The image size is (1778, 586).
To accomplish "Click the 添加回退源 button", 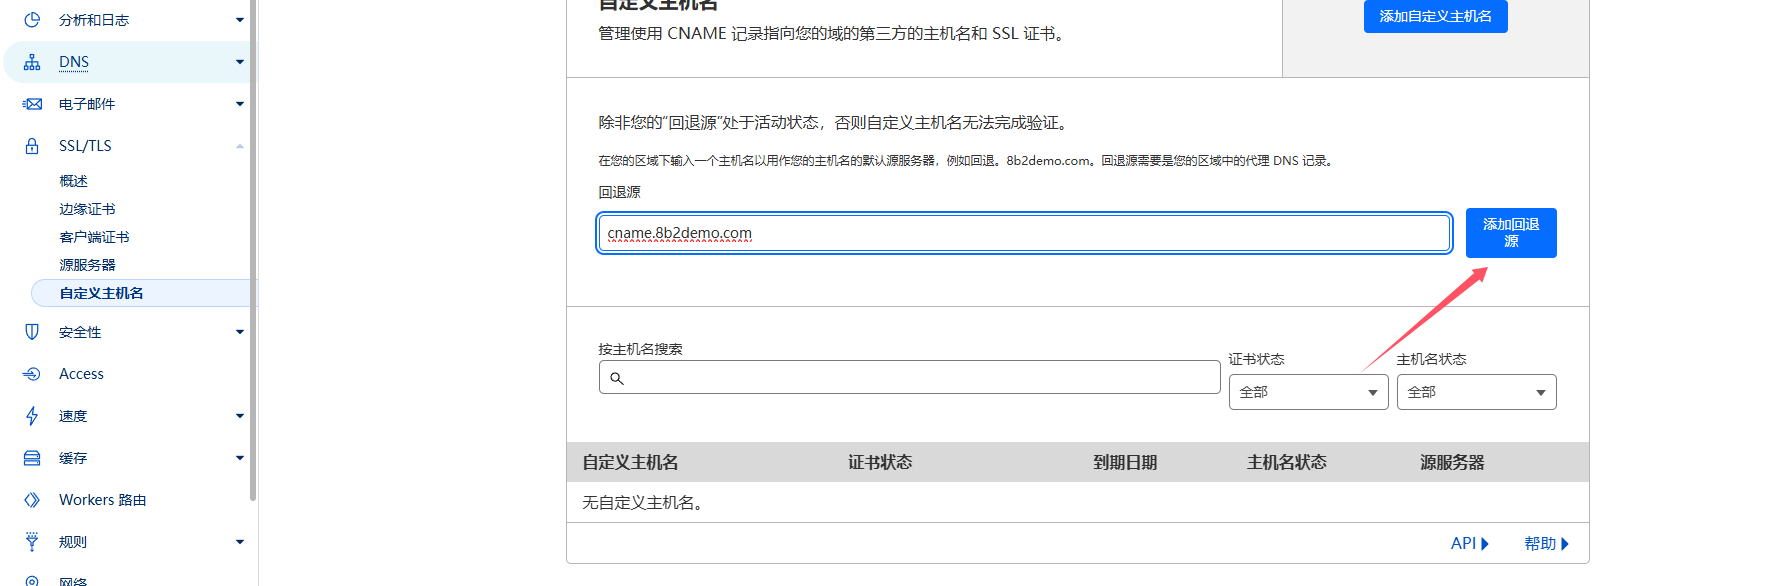I will point(1510,232).
